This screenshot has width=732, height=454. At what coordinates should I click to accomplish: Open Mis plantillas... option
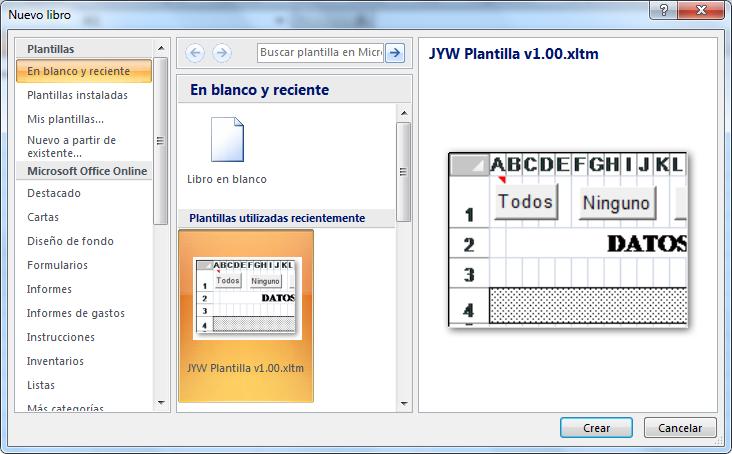66,120
